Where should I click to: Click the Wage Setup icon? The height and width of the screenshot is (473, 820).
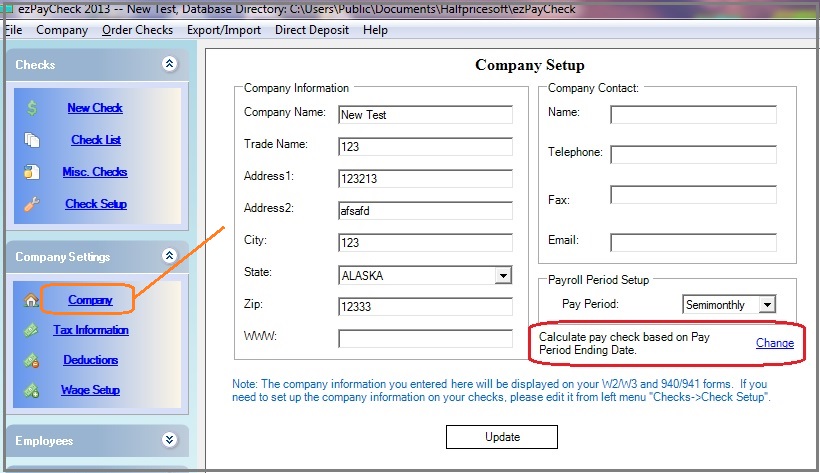tap(32, 390)
